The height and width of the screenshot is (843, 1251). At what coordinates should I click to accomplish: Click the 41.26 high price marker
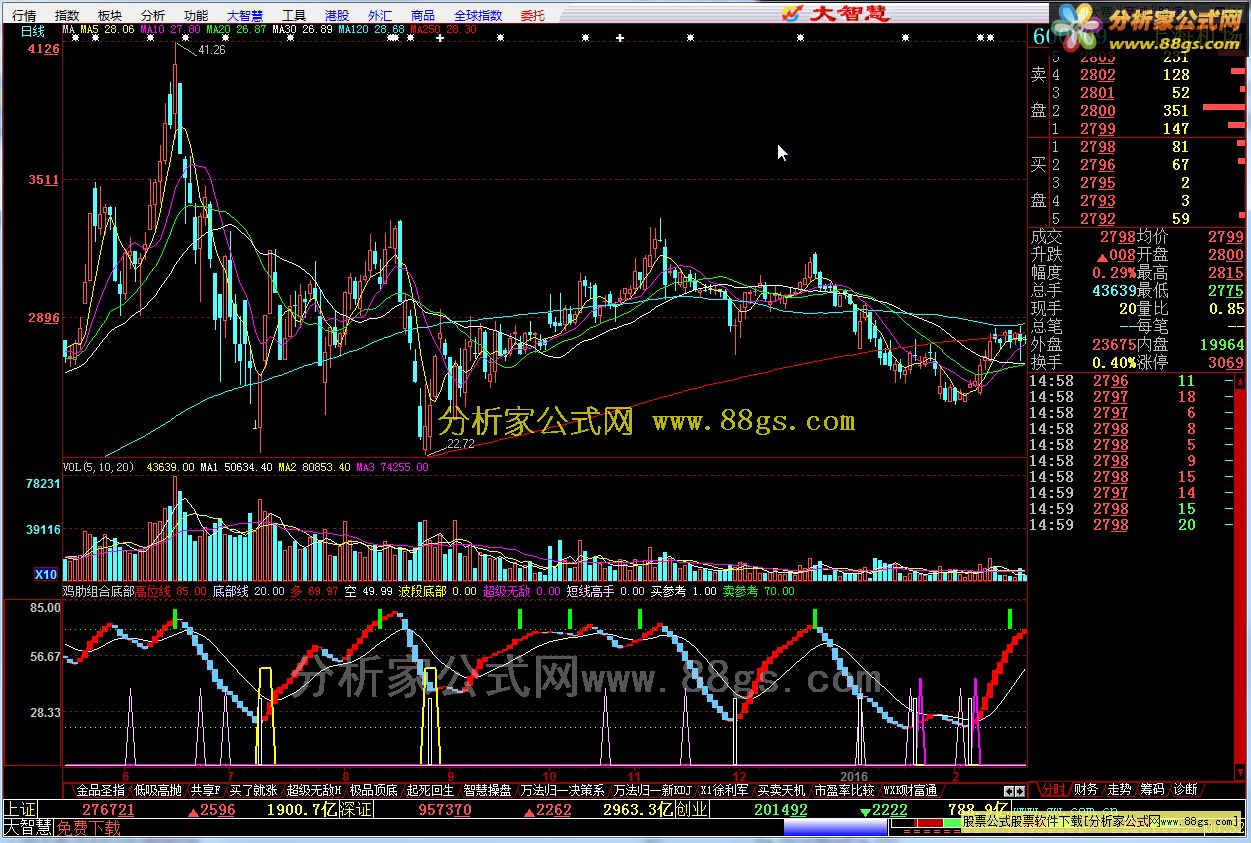[x=212, y=50]
